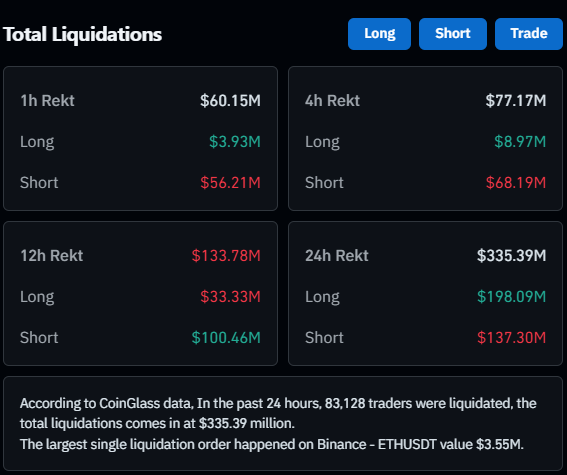Click the blue Trade button
The height and width of the screenshot is (475, 567).
coord(529,34)
